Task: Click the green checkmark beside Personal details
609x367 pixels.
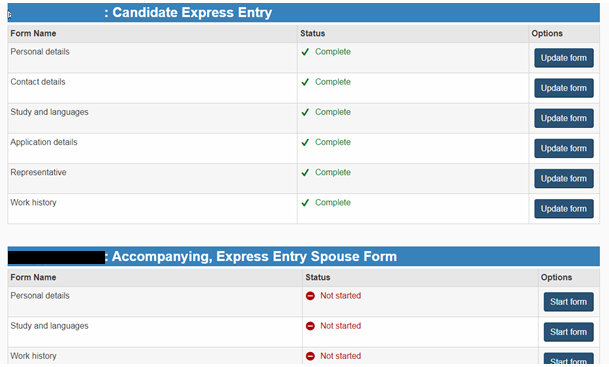Action: [x=305, y=52]
